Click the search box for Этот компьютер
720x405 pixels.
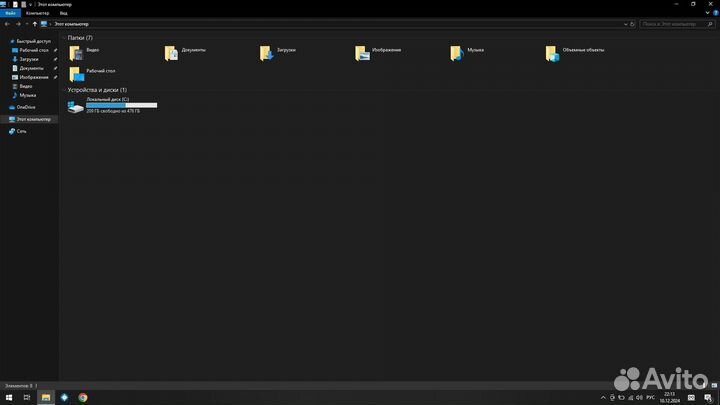[x=677, y=24]
